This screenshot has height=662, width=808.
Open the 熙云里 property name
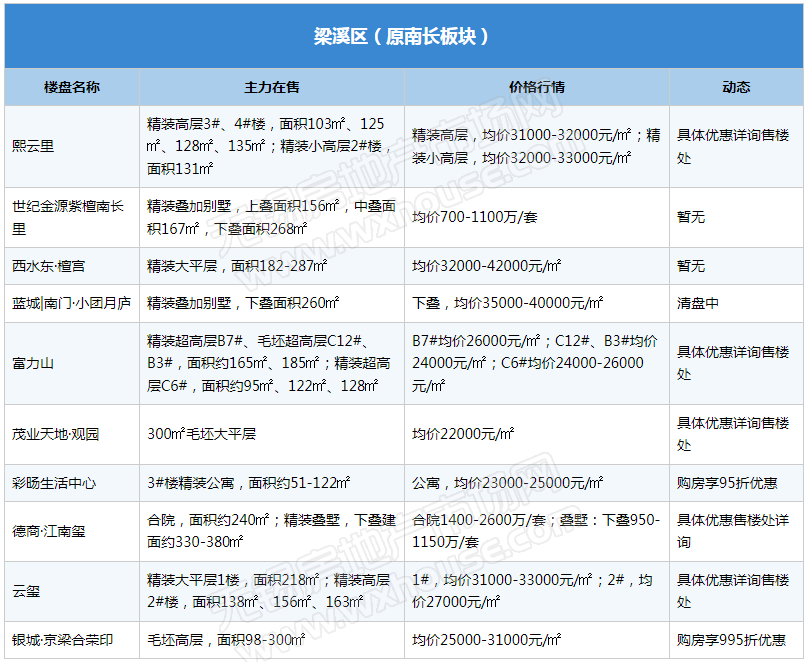coord(34,146)
